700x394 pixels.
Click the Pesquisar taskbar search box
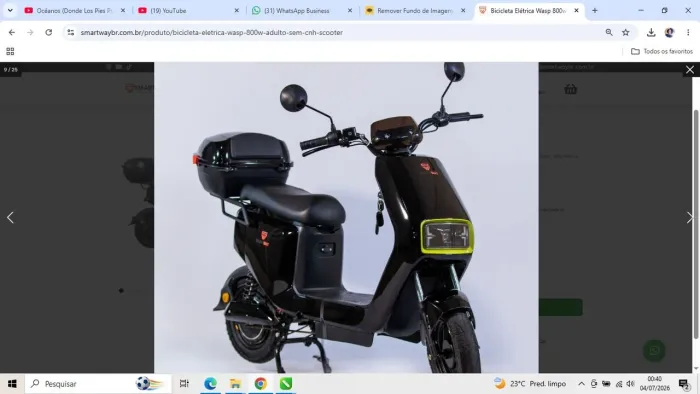(x=98, y=384)
